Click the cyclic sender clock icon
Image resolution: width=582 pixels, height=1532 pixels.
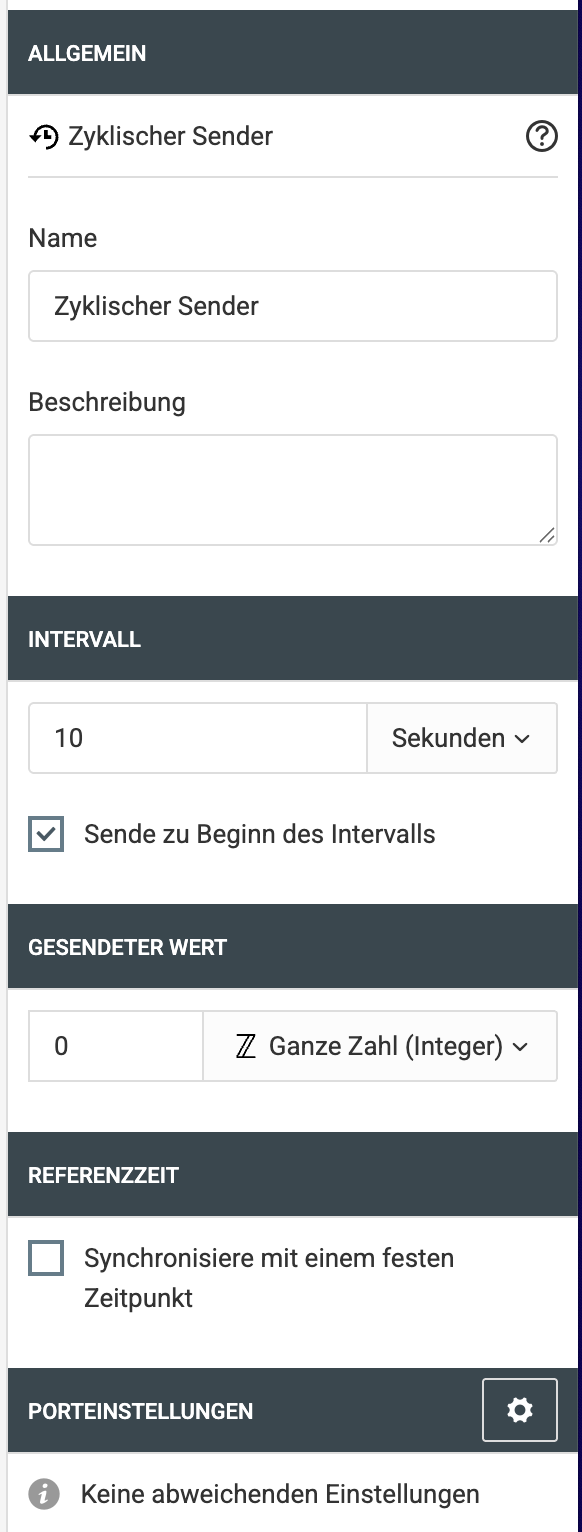pyautogui.click(x=44, y=137)
